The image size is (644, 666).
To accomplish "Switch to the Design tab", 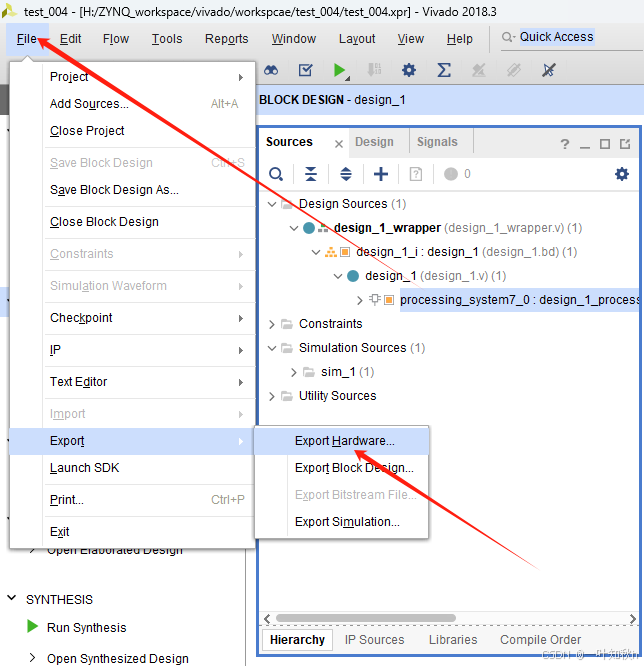I will 374,142.
